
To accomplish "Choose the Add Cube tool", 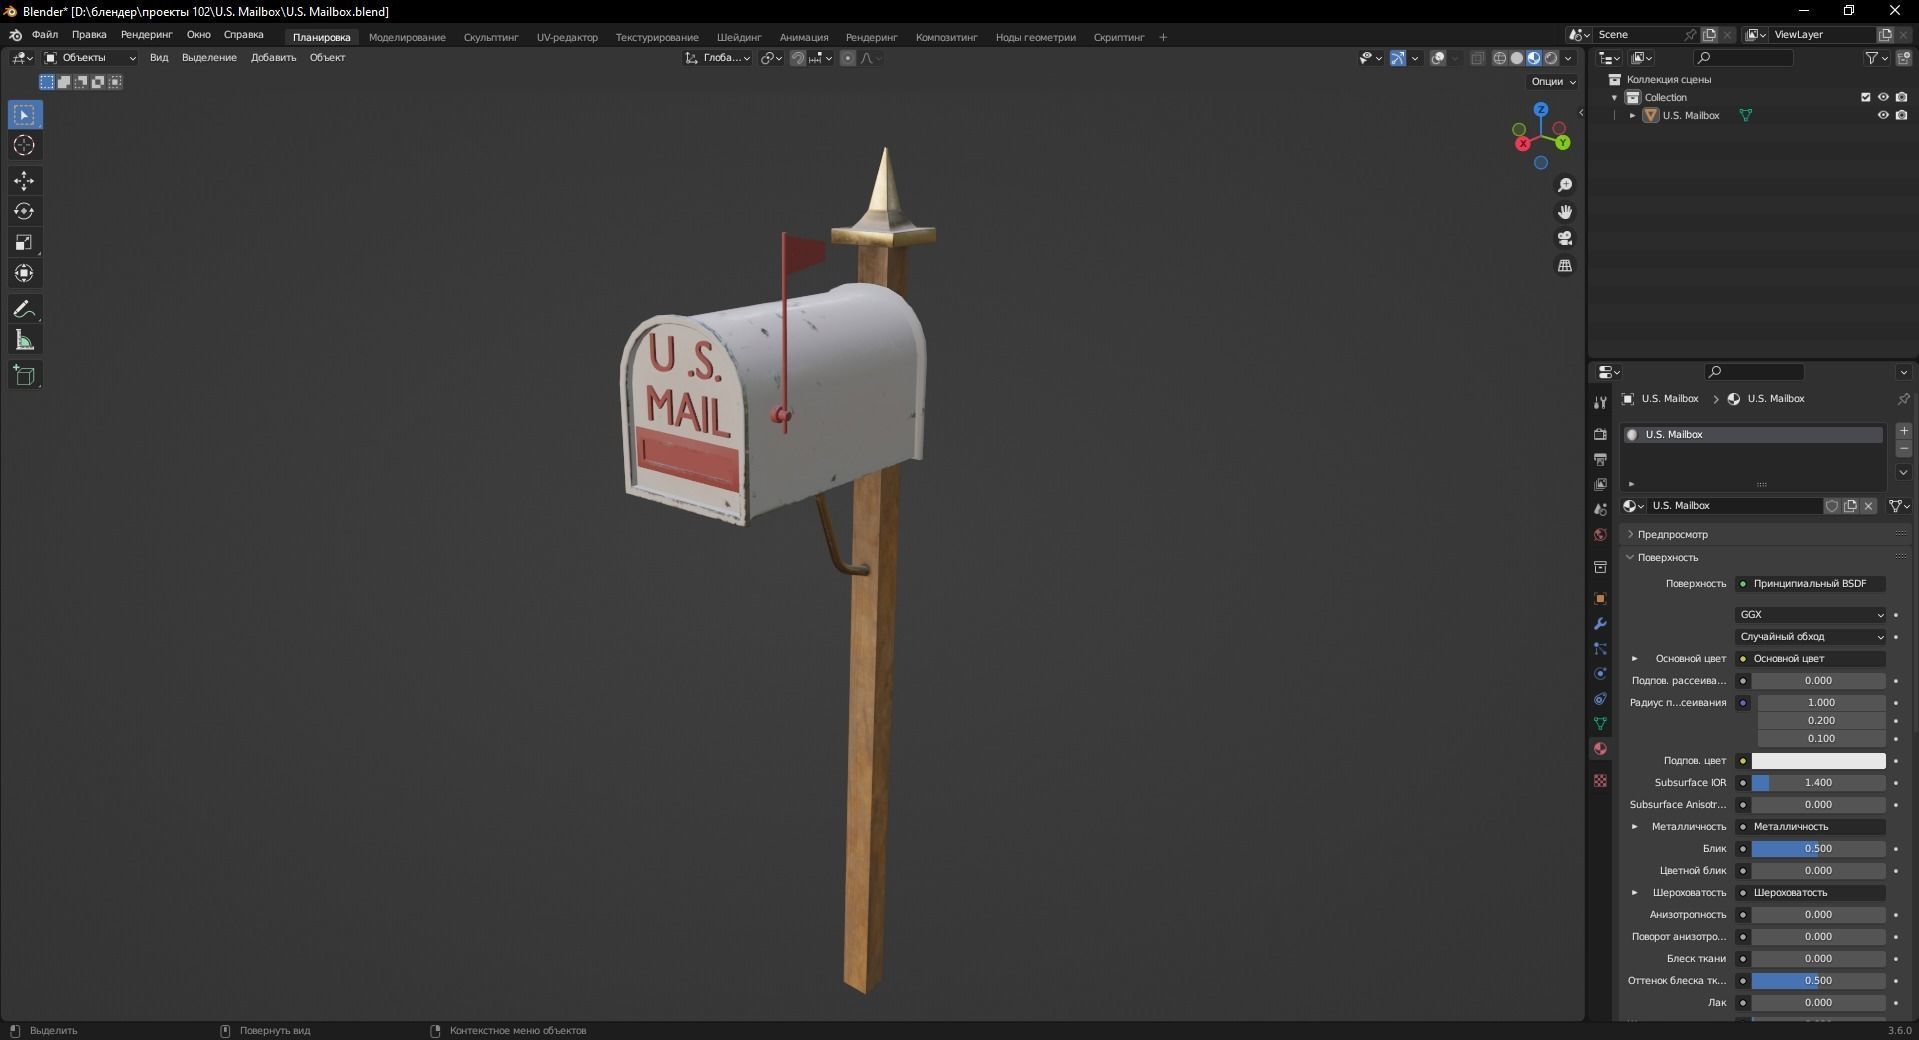I will pos(24,376).
